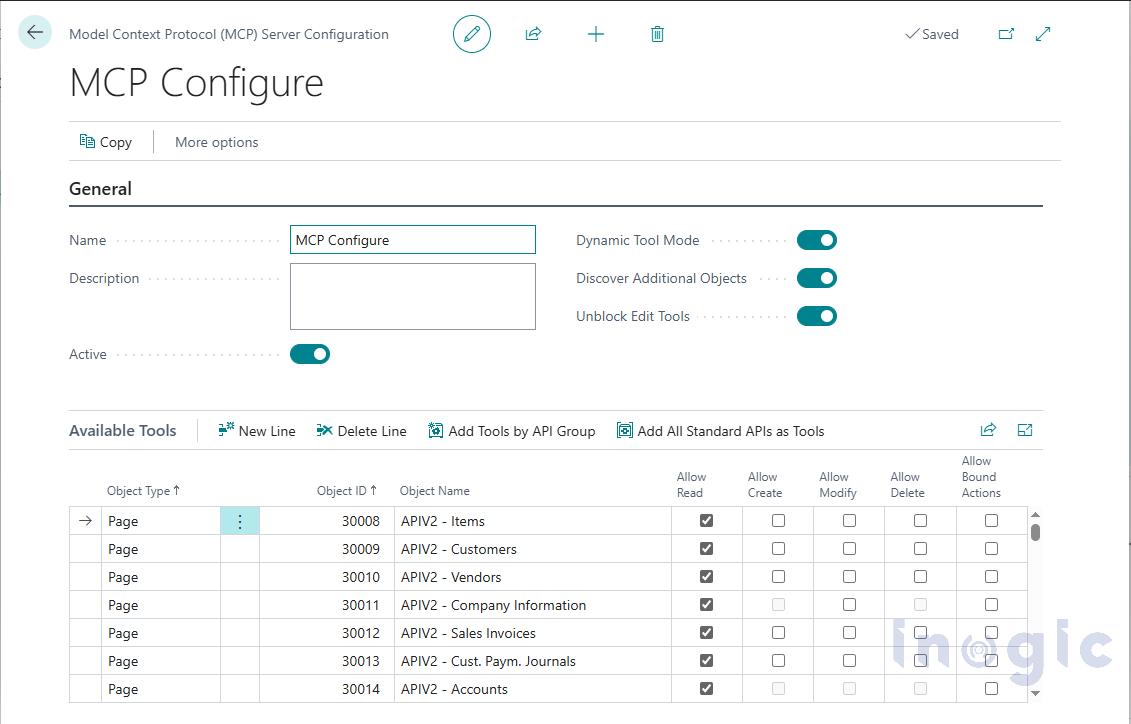Viewport: 1131px width, 724px height.
Task: Expand page to full screen icon
Action: [x=1043, y=34]
